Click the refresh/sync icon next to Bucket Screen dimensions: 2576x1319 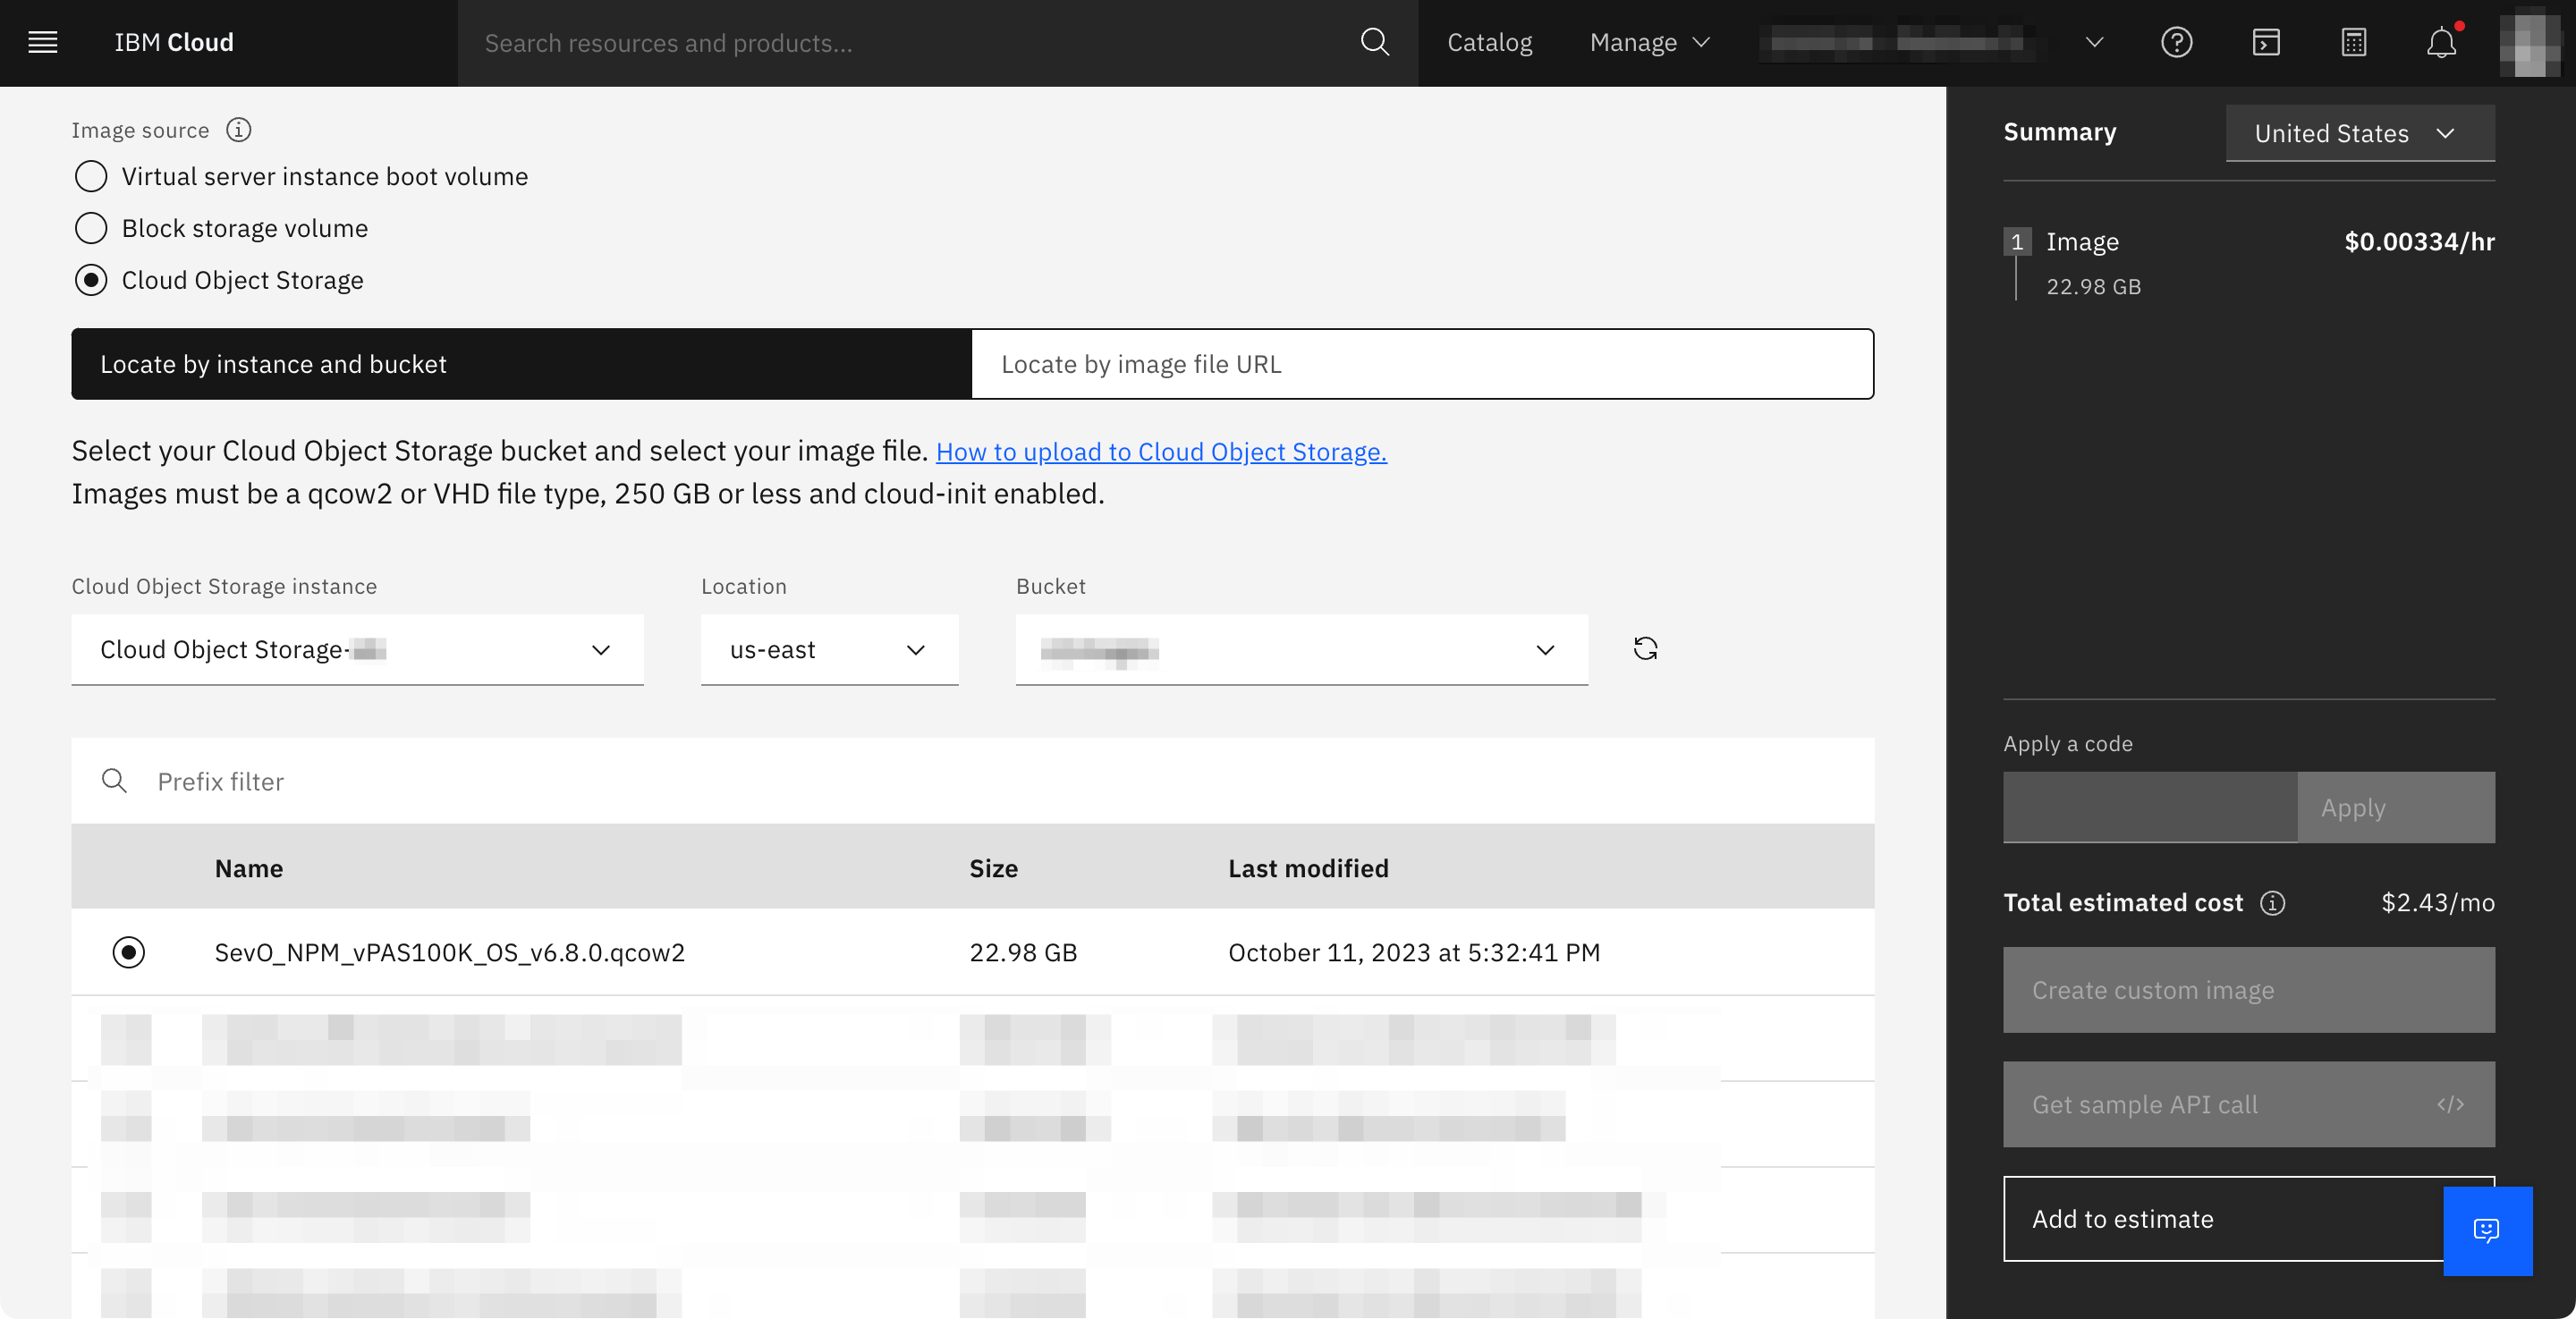[1646, 647]
